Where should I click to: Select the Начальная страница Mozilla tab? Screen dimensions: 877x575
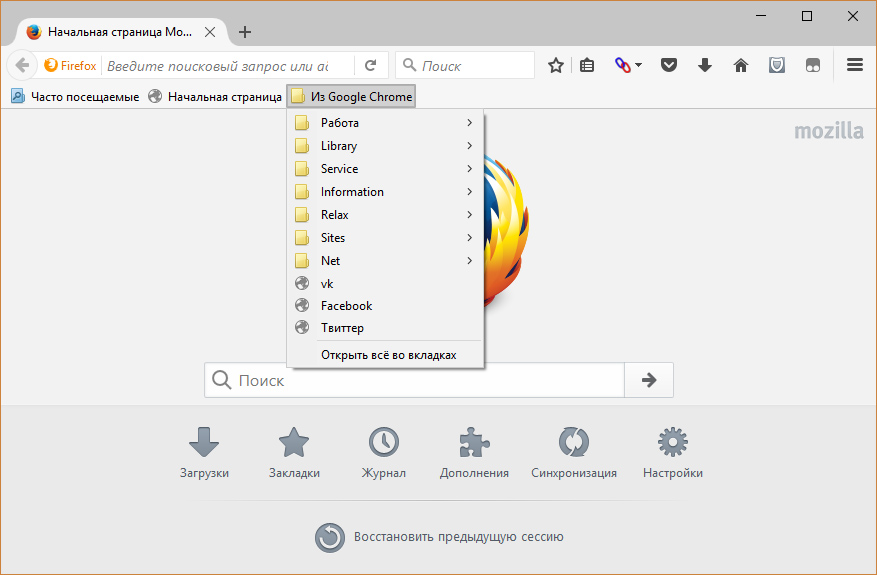coord(120,32)
